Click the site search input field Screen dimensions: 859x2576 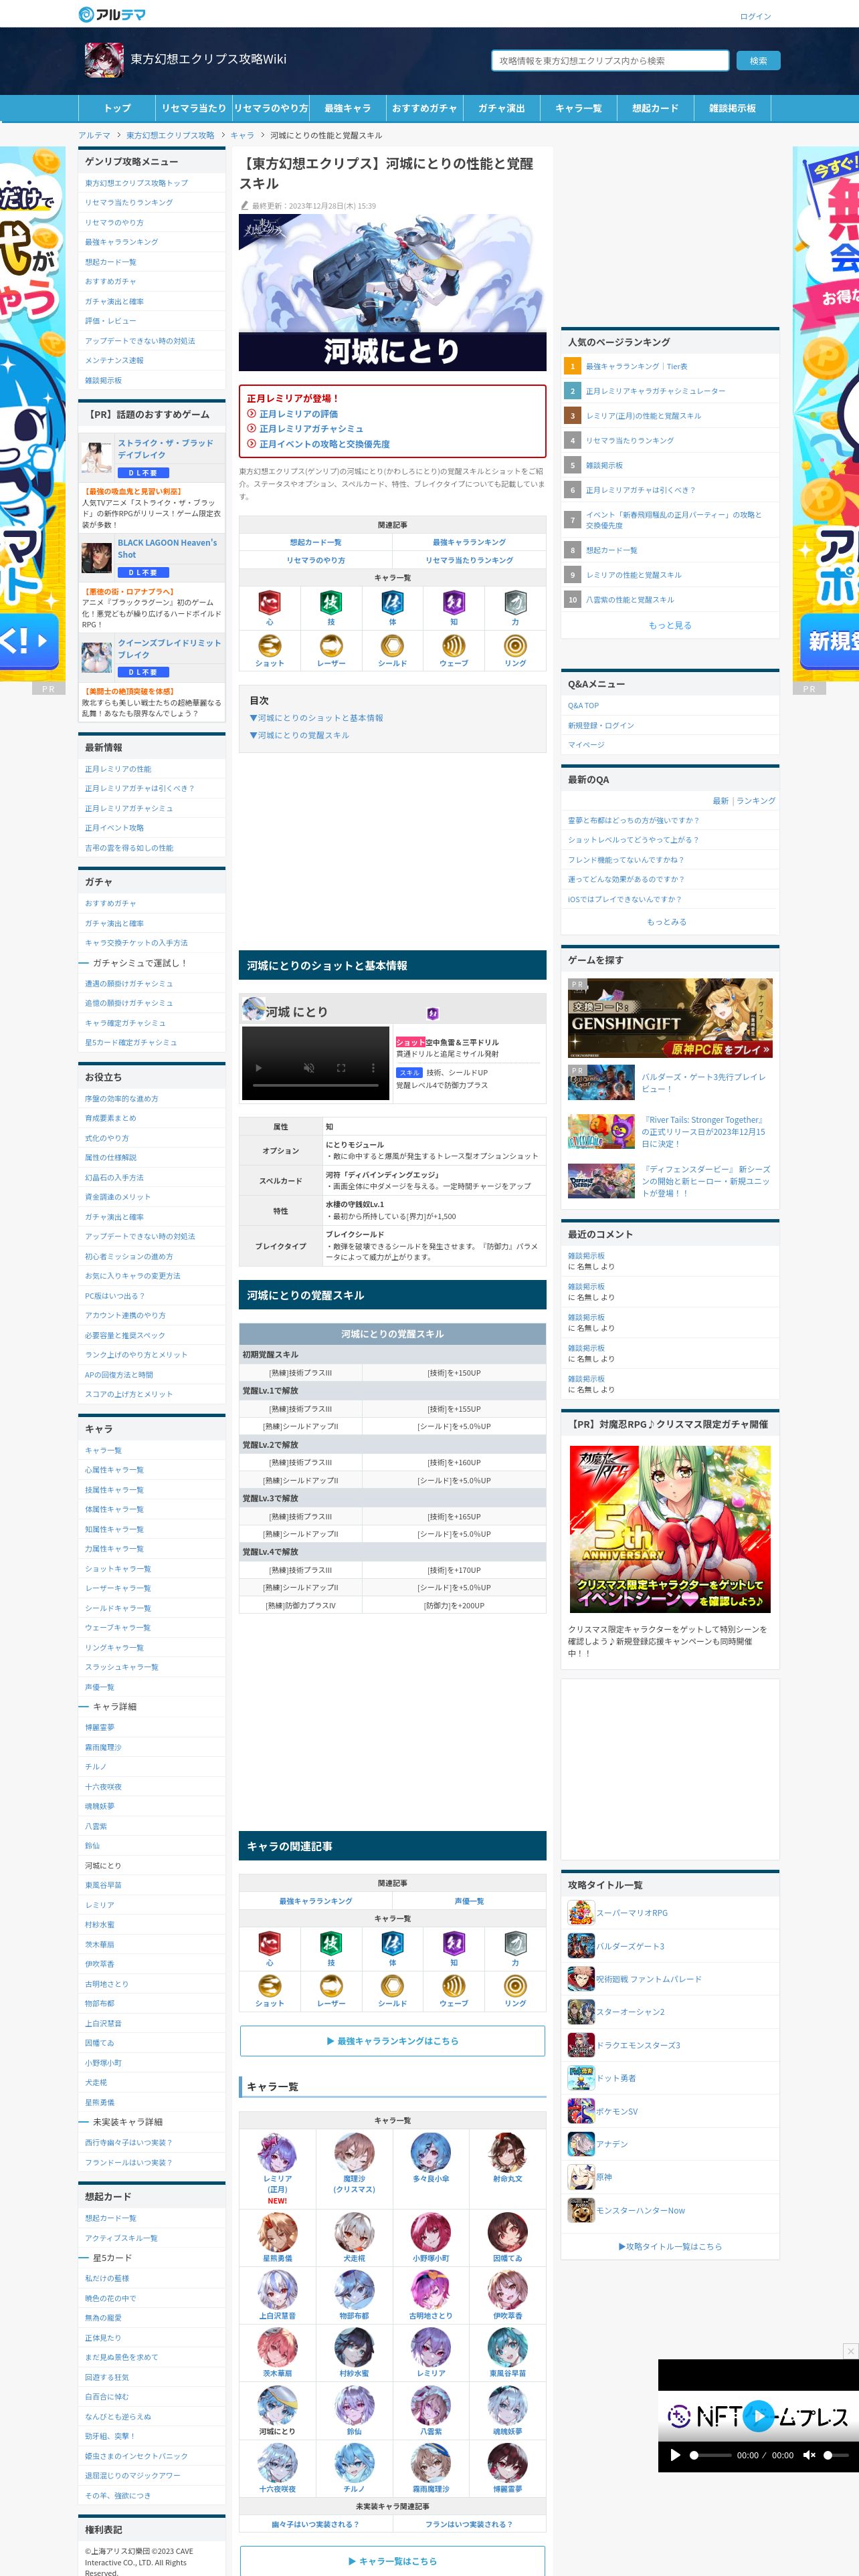[610, 61]
